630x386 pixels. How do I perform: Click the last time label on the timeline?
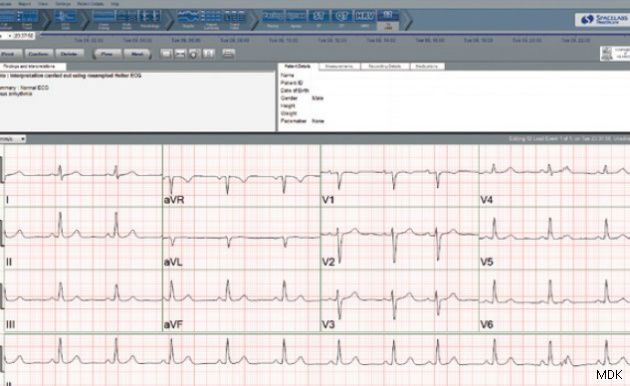click(576, 41)
